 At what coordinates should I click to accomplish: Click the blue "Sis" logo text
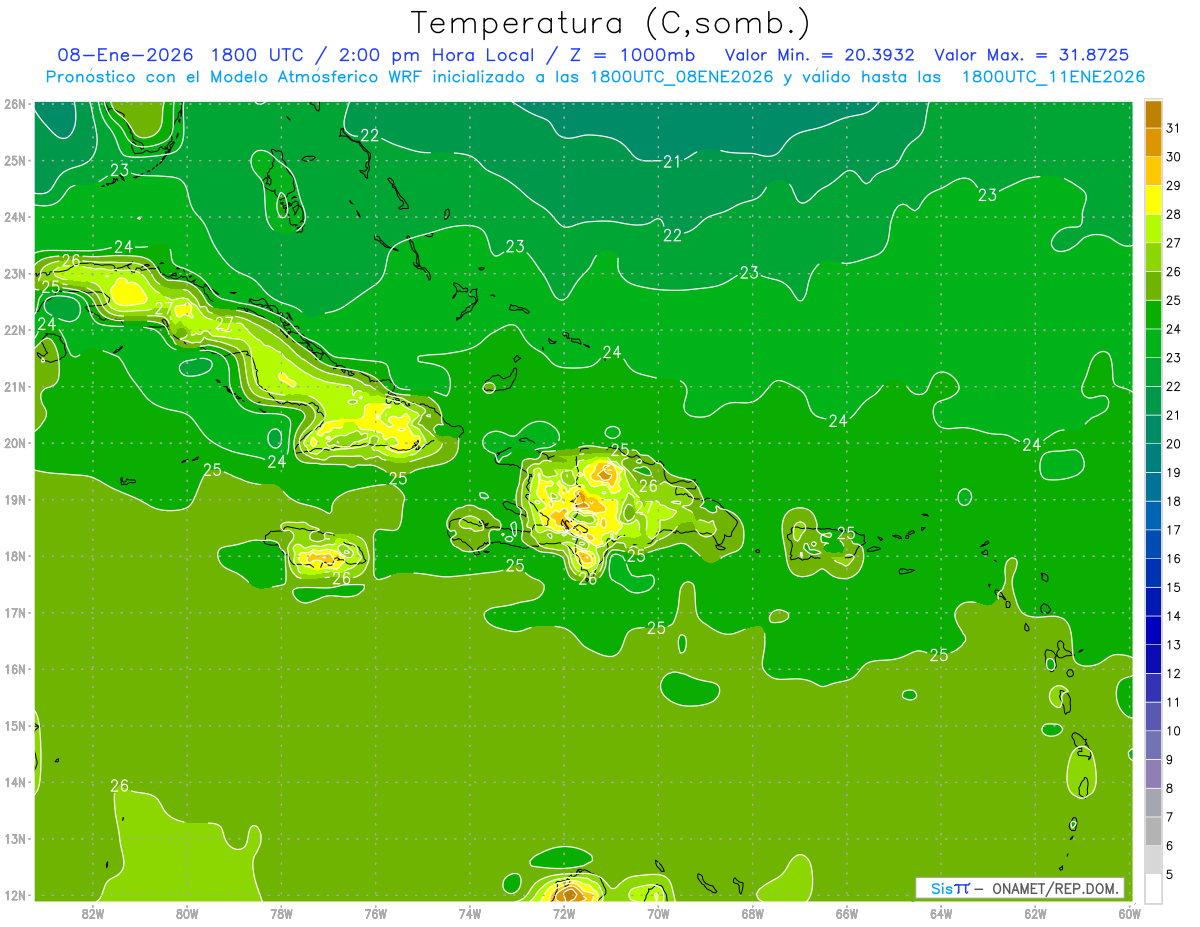[940, 888]
